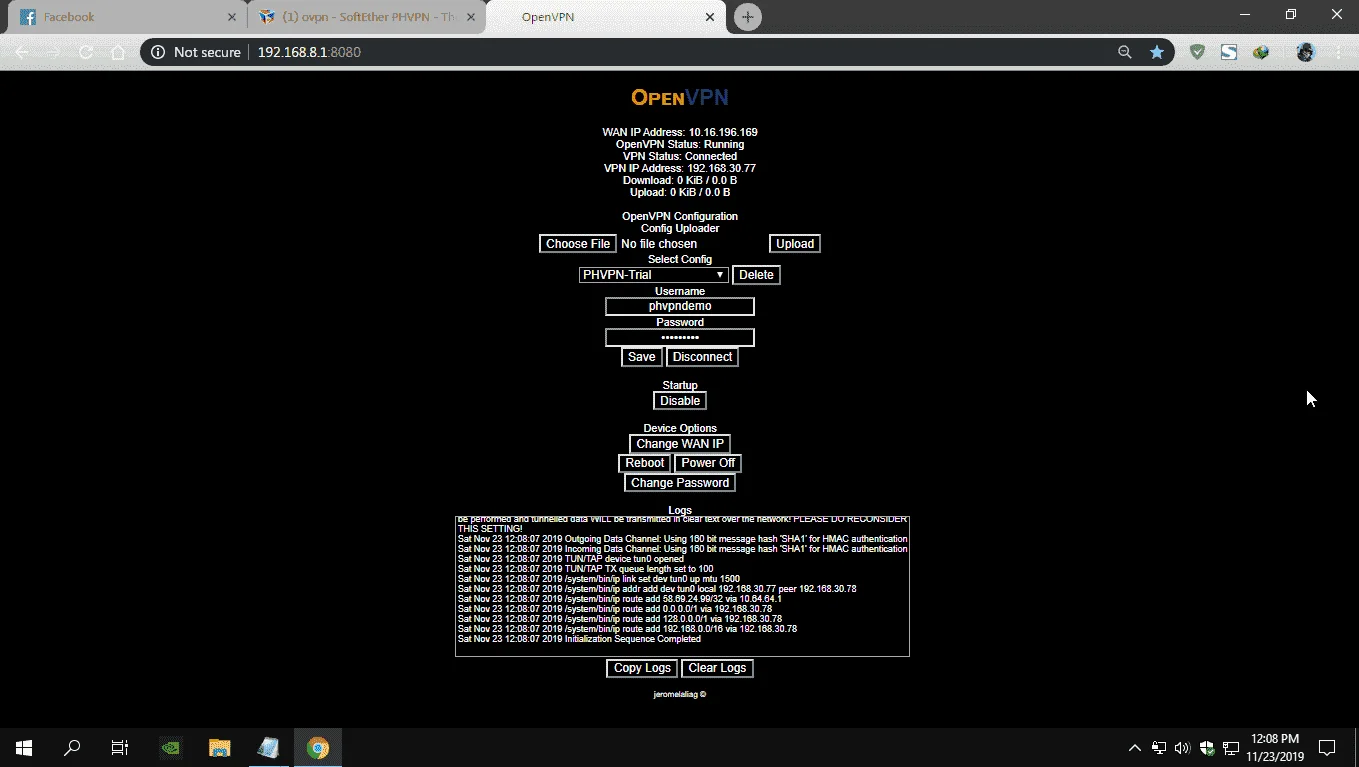The width and height of the screenshot is (1359, 767).
Task: Reboot the device
Action: click(645, 463)
